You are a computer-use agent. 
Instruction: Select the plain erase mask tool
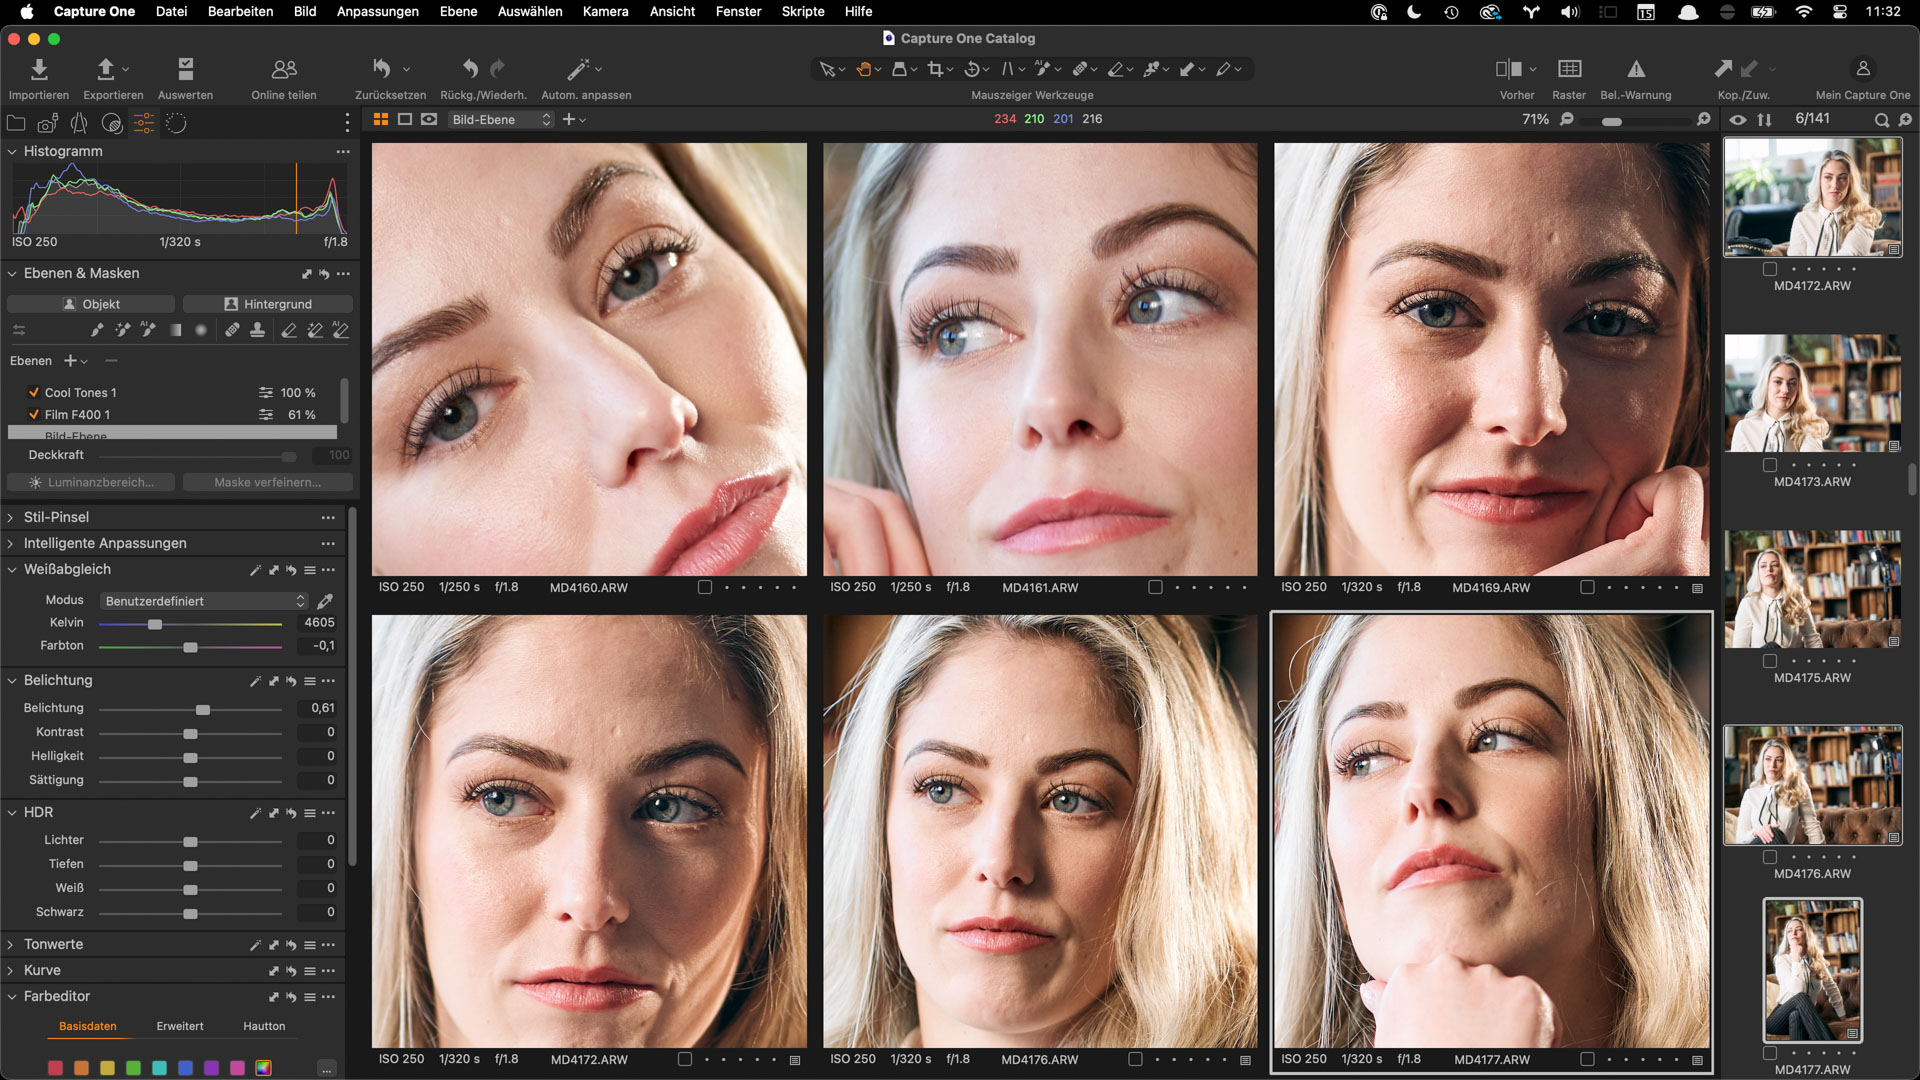pyautogui.click(x=289, y=330)
